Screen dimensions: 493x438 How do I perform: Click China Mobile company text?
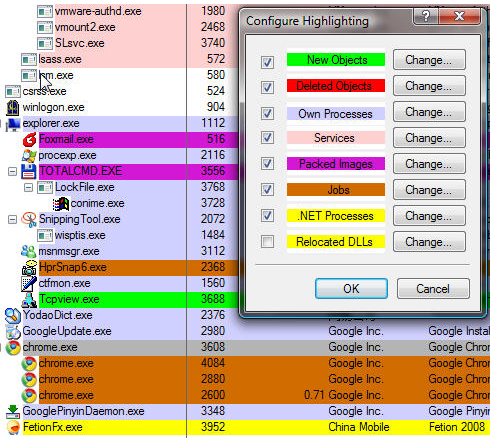pos(359,427)
